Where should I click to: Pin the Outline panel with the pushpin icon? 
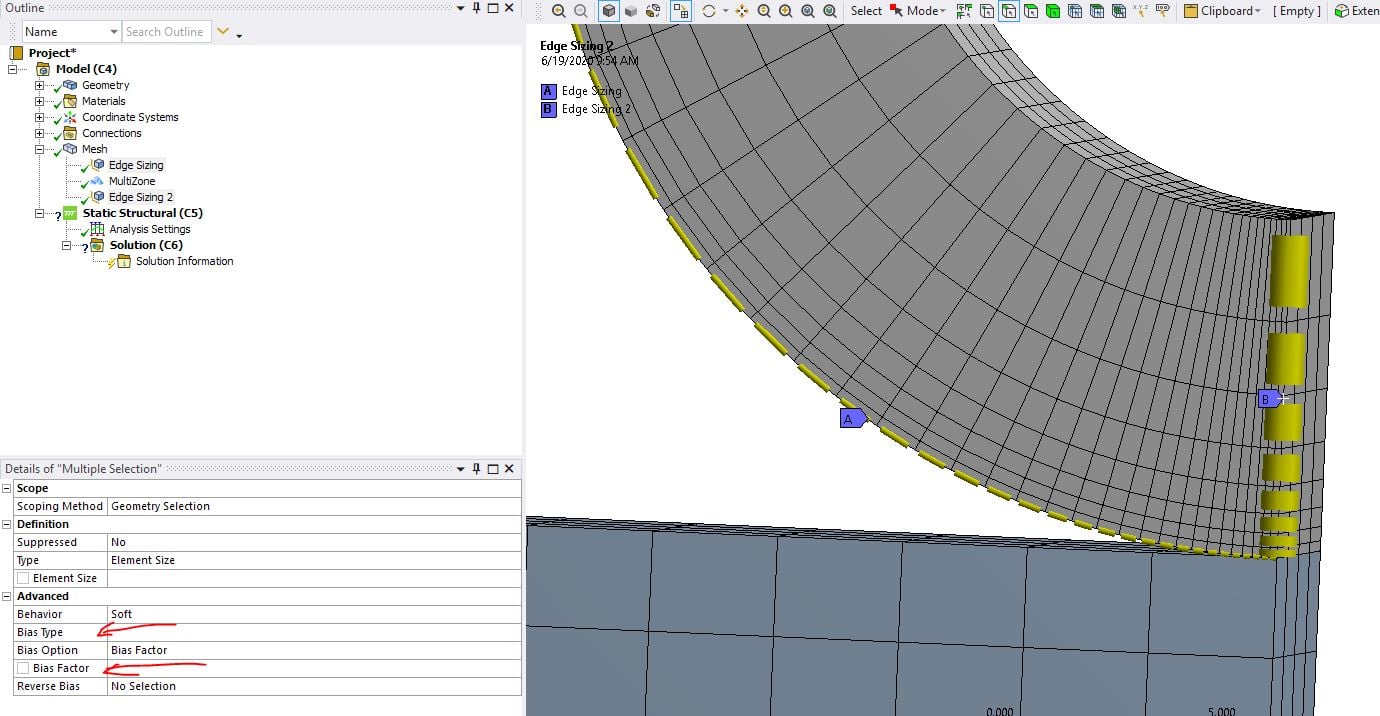(x=476, y=8)
